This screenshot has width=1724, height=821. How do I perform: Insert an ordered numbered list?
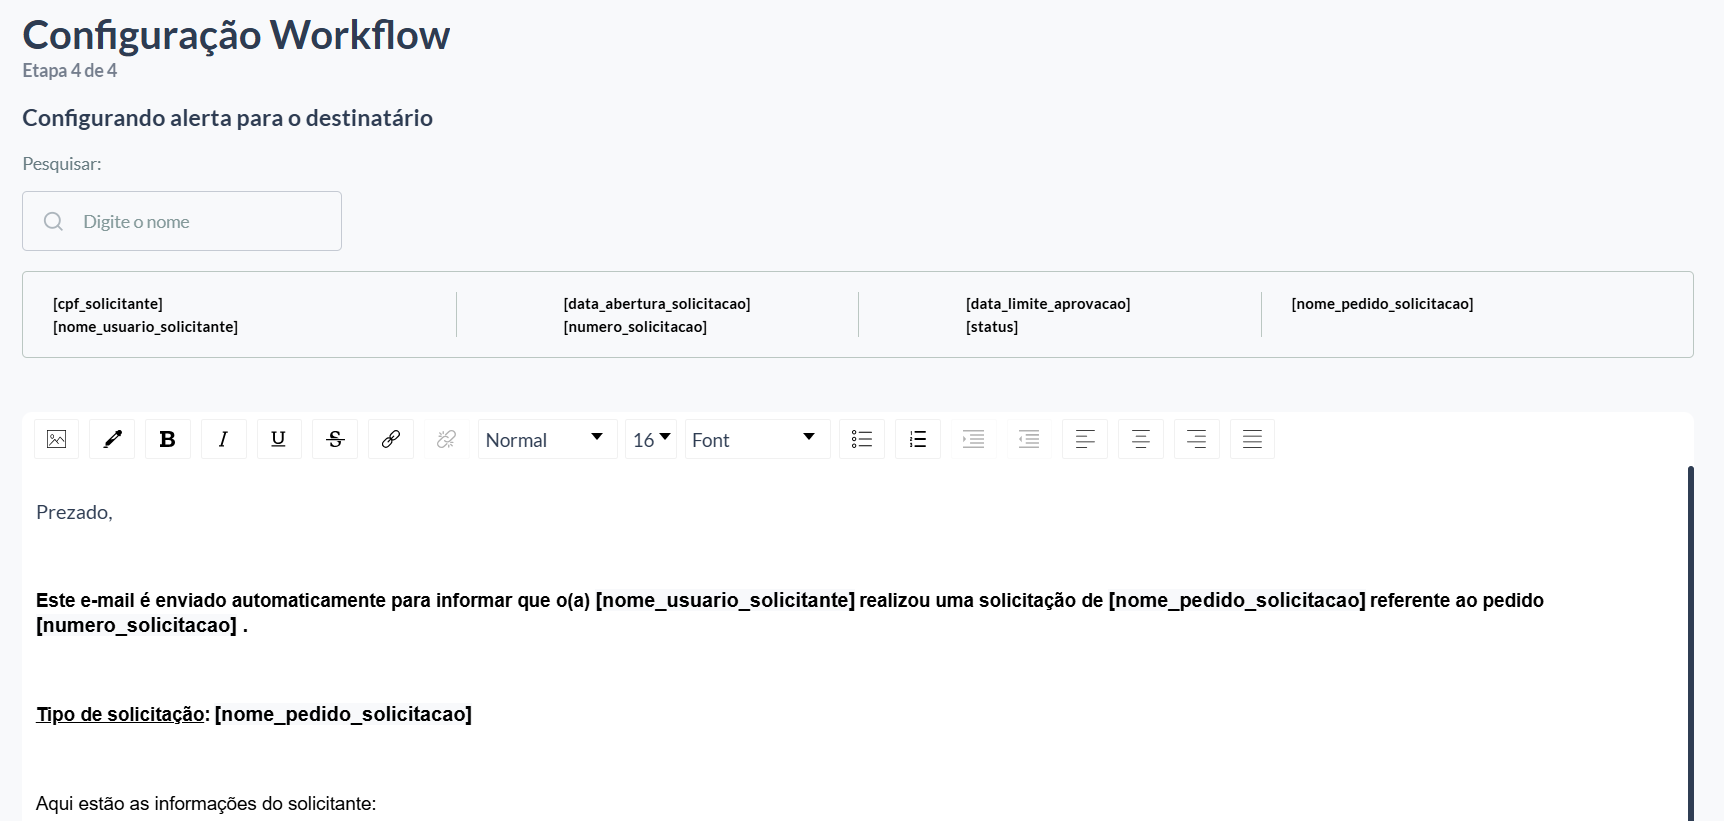(918, 439)
